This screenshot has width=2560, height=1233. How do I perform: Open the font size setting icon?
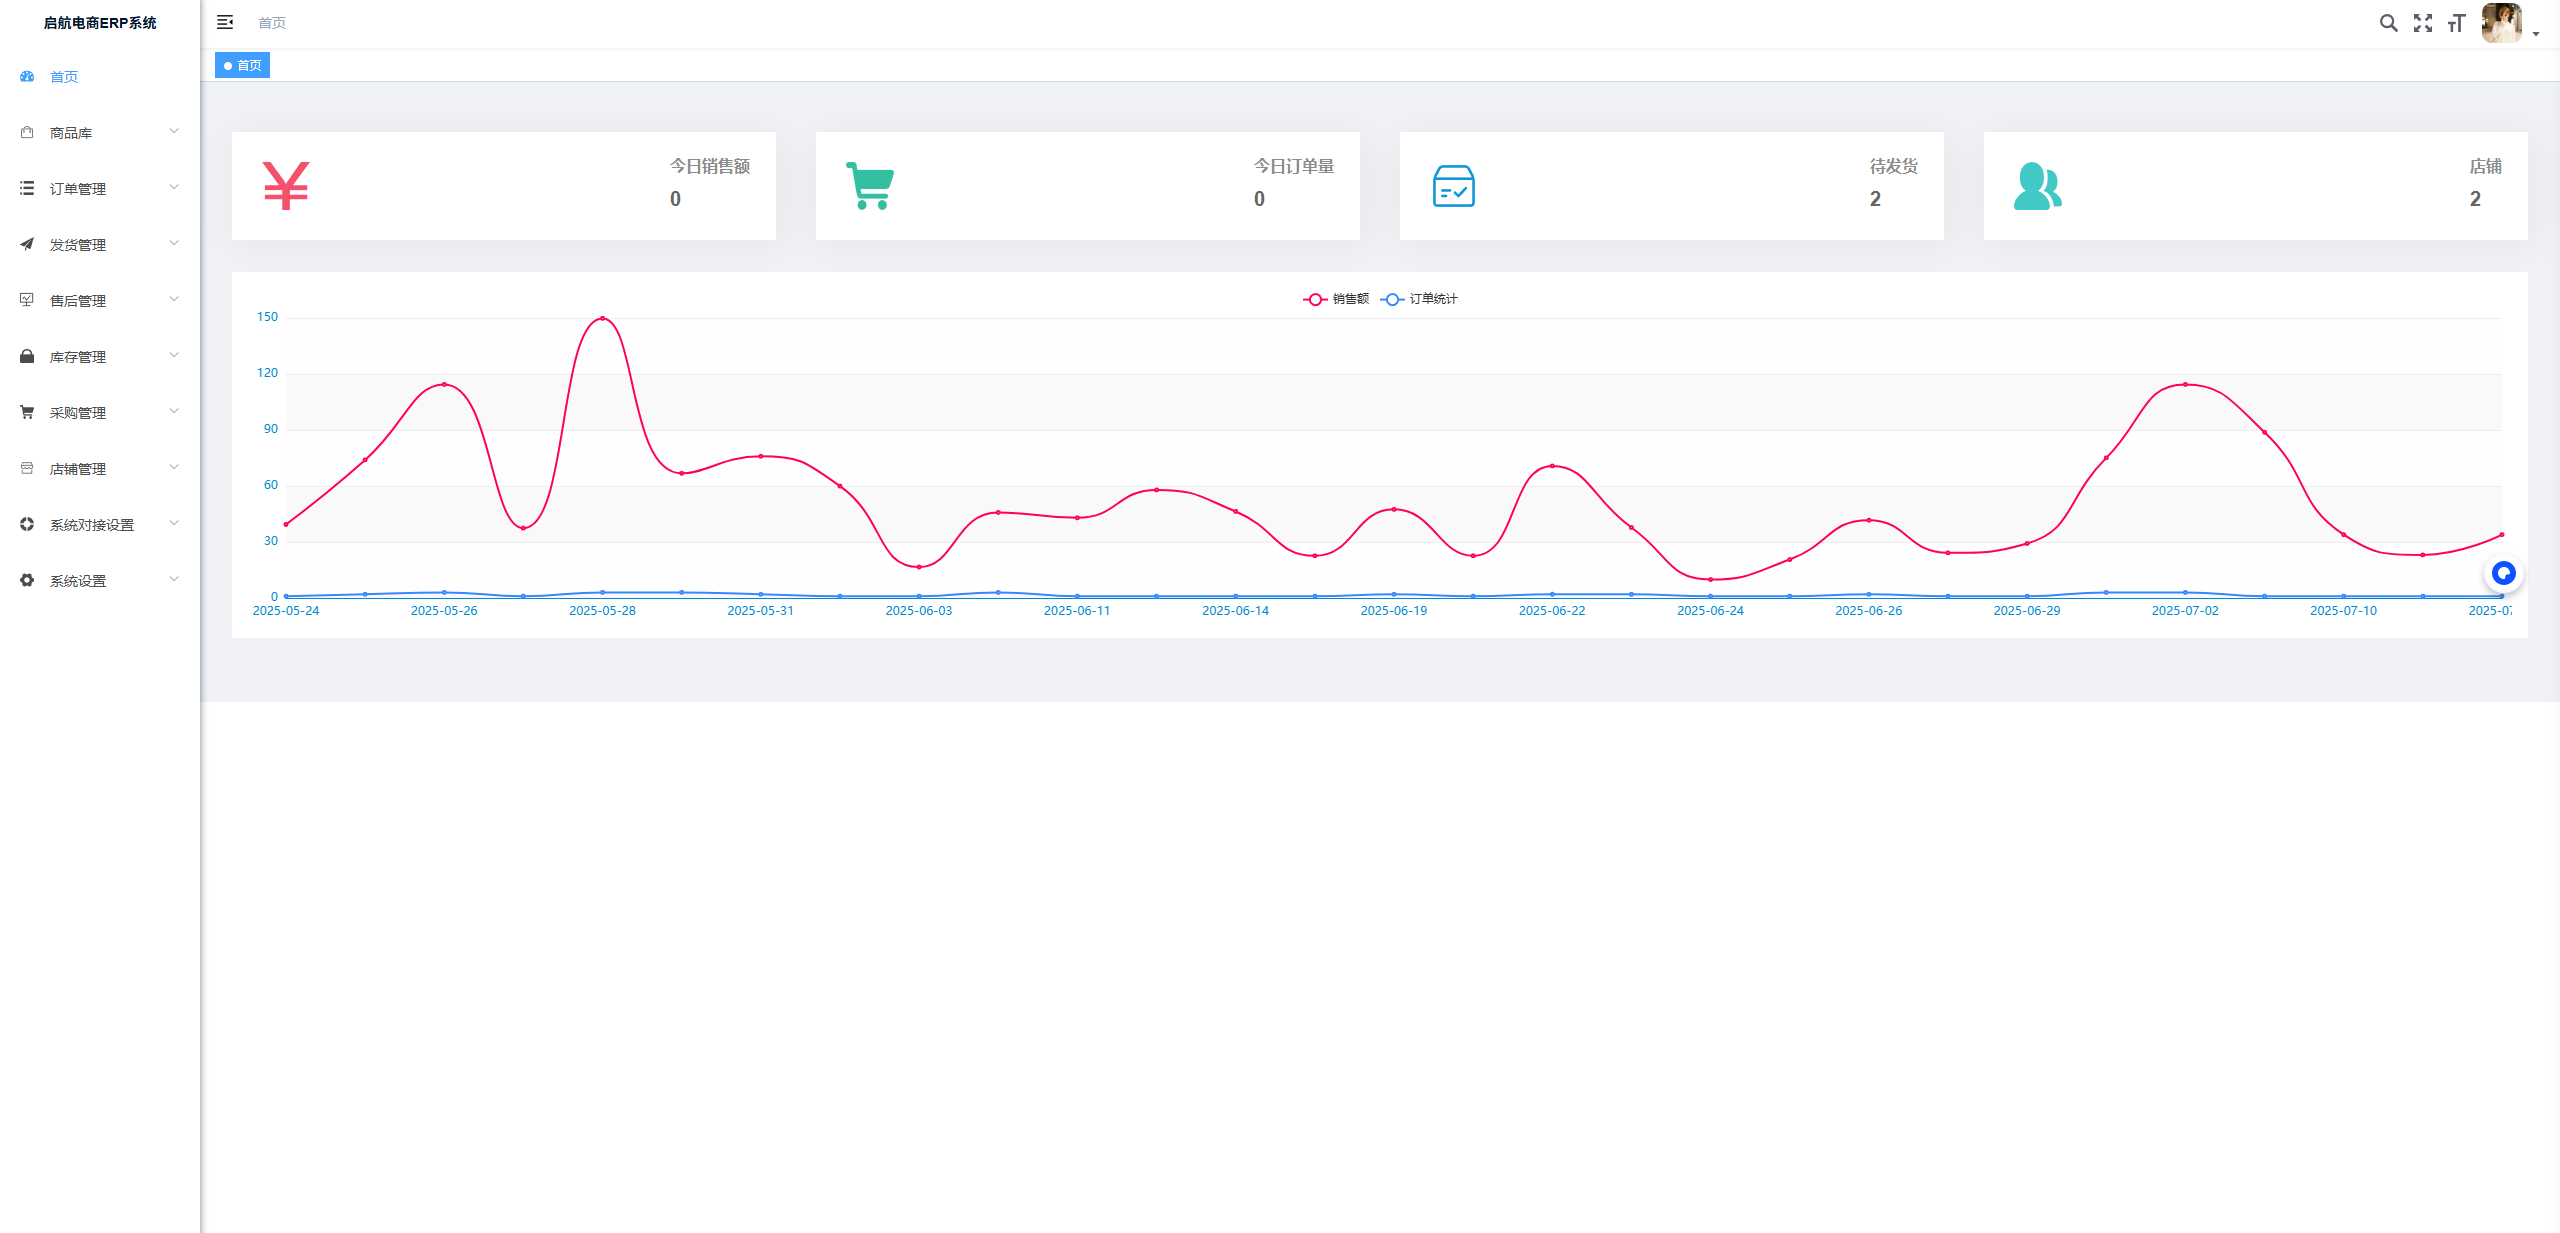click(x=2456, y=23)
